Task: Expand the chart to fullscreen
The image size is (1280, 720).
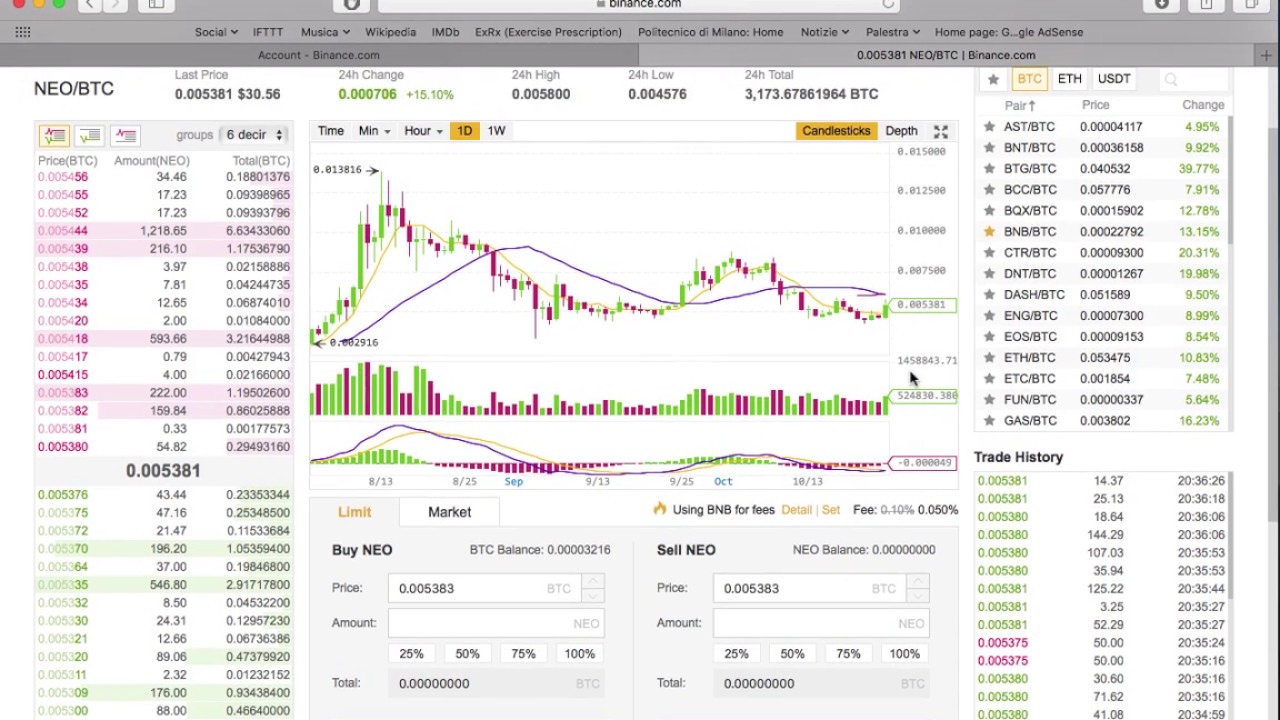Action: click(941, 131)
